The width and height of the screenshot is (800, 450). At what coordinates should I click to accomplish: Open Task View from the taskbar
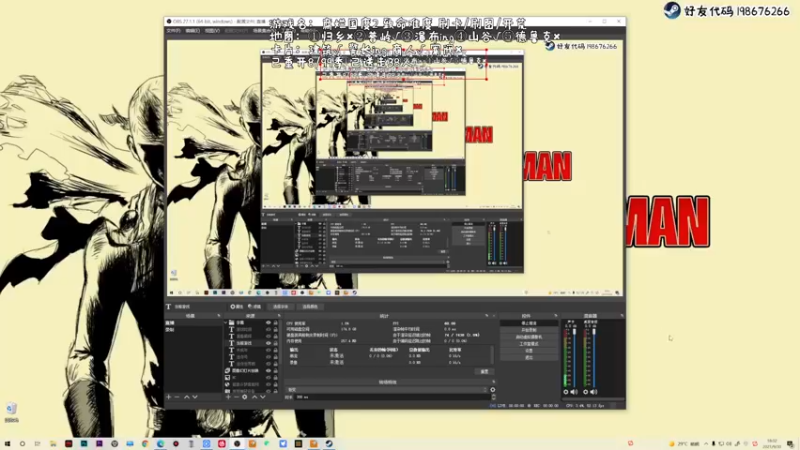click(37, 444)
